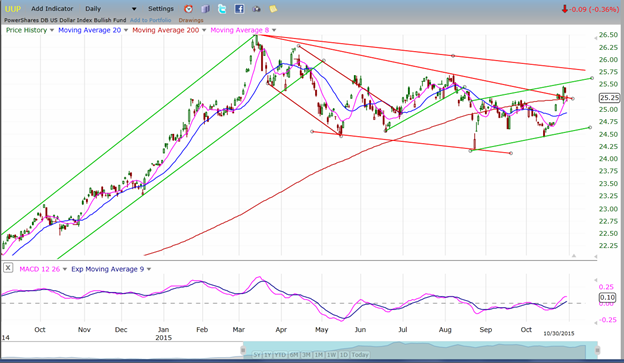Click the alarm clock alert icon

click(x=188, y=9)
